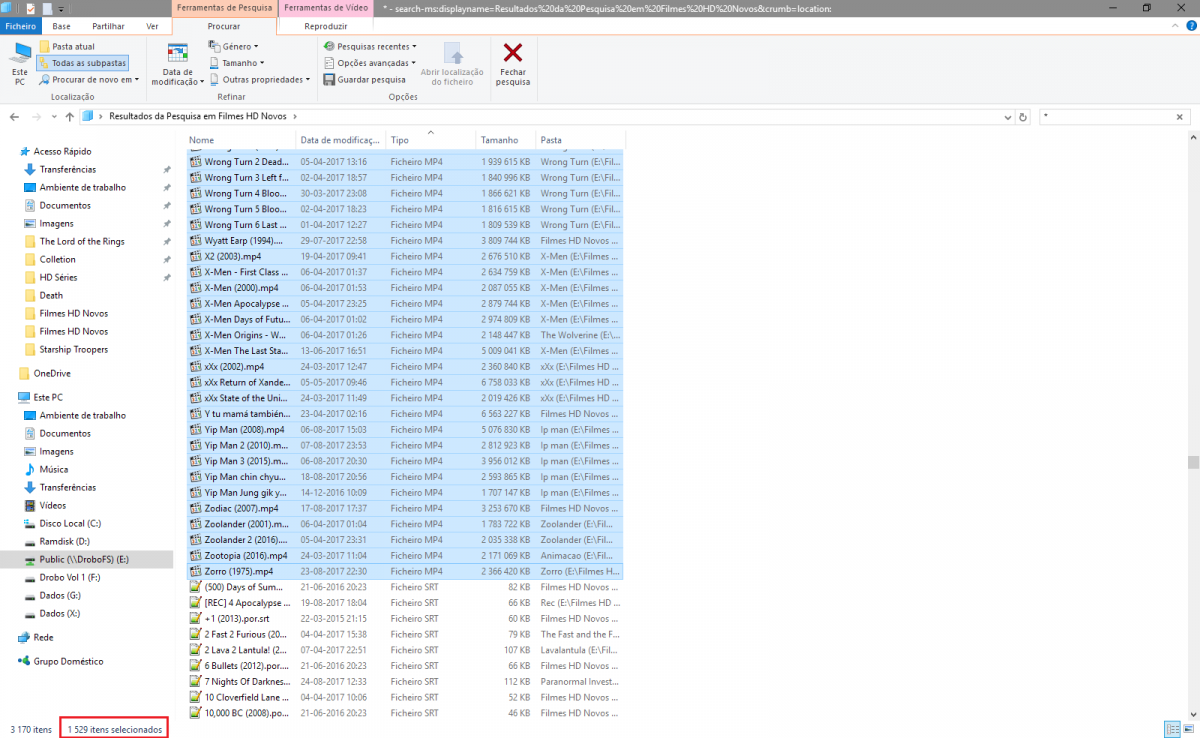The height and width of the screenshot is (738, 1200).
Task: Open Opções avançadas dropdown
Action: click(369, 63)
